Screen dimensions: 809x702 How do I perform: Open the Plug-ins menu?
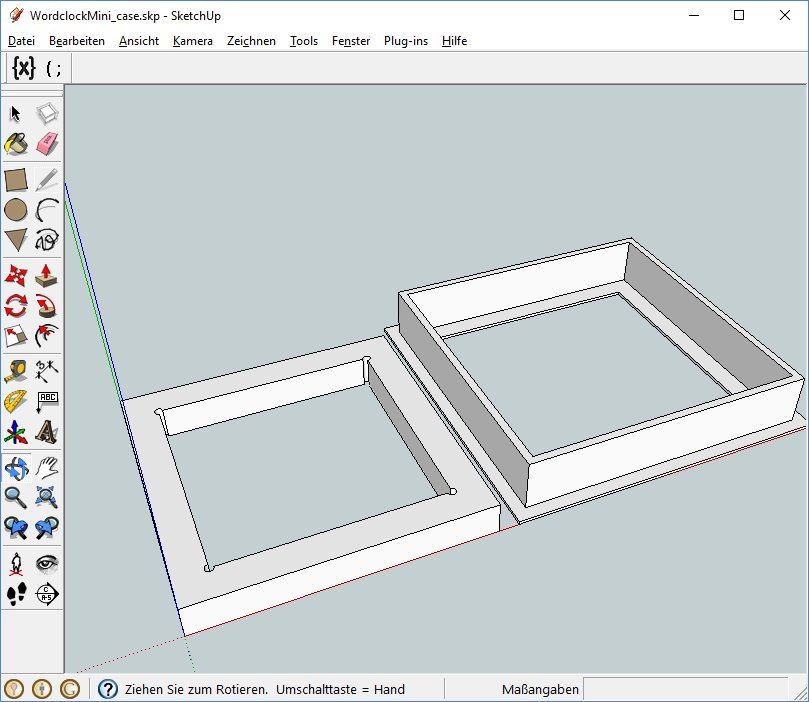(x=405, y=41)
